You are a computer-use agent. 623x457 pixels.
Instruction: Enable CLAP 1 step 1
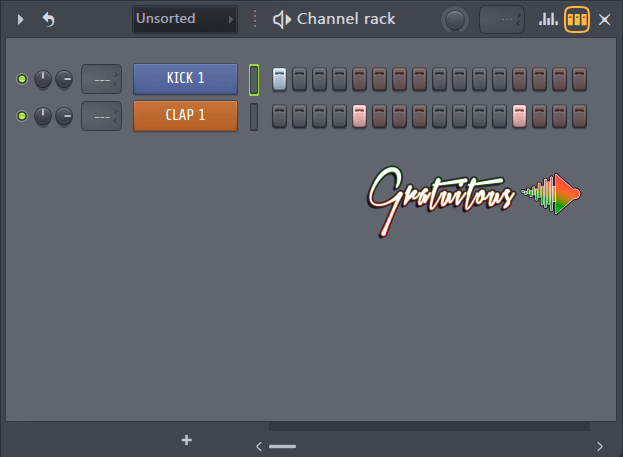(279, 116)
